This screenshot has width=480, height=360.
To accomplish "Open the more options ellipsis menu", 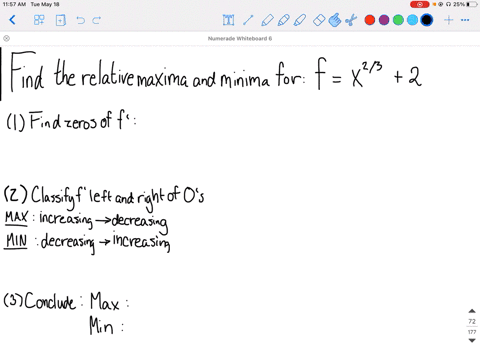I will [x=465, y=20].
